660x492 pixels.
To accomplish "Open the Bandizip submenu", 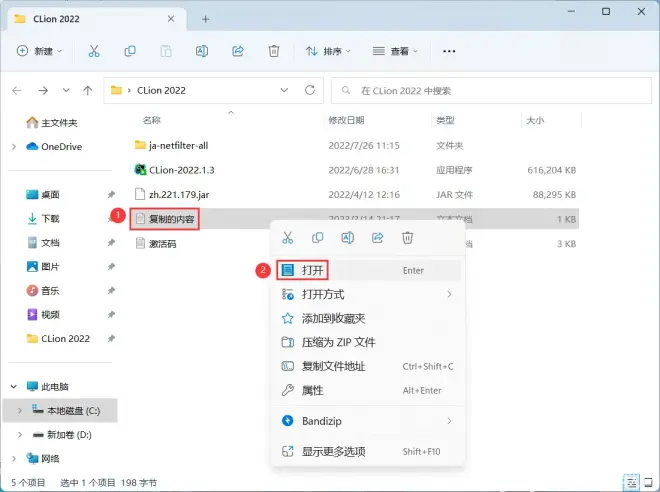I will [368, 421].
